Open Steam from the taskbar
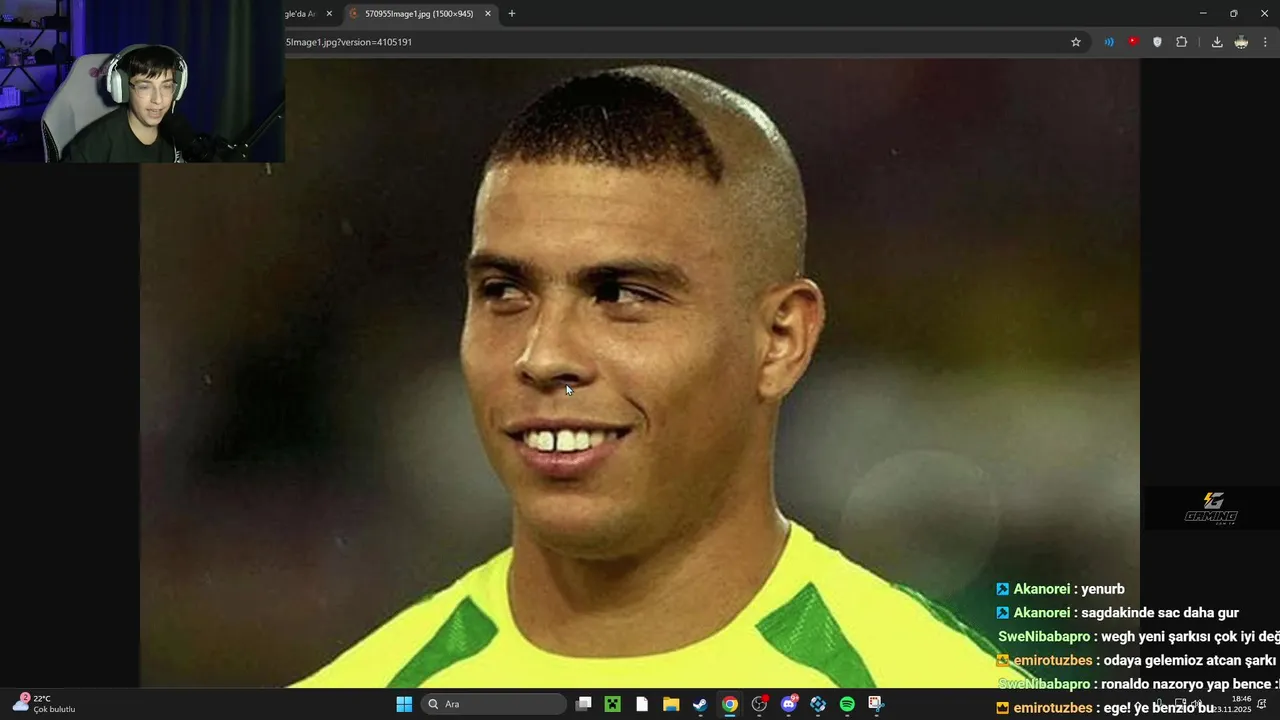Screen dimensions: 1280x720 pos(700,704)
